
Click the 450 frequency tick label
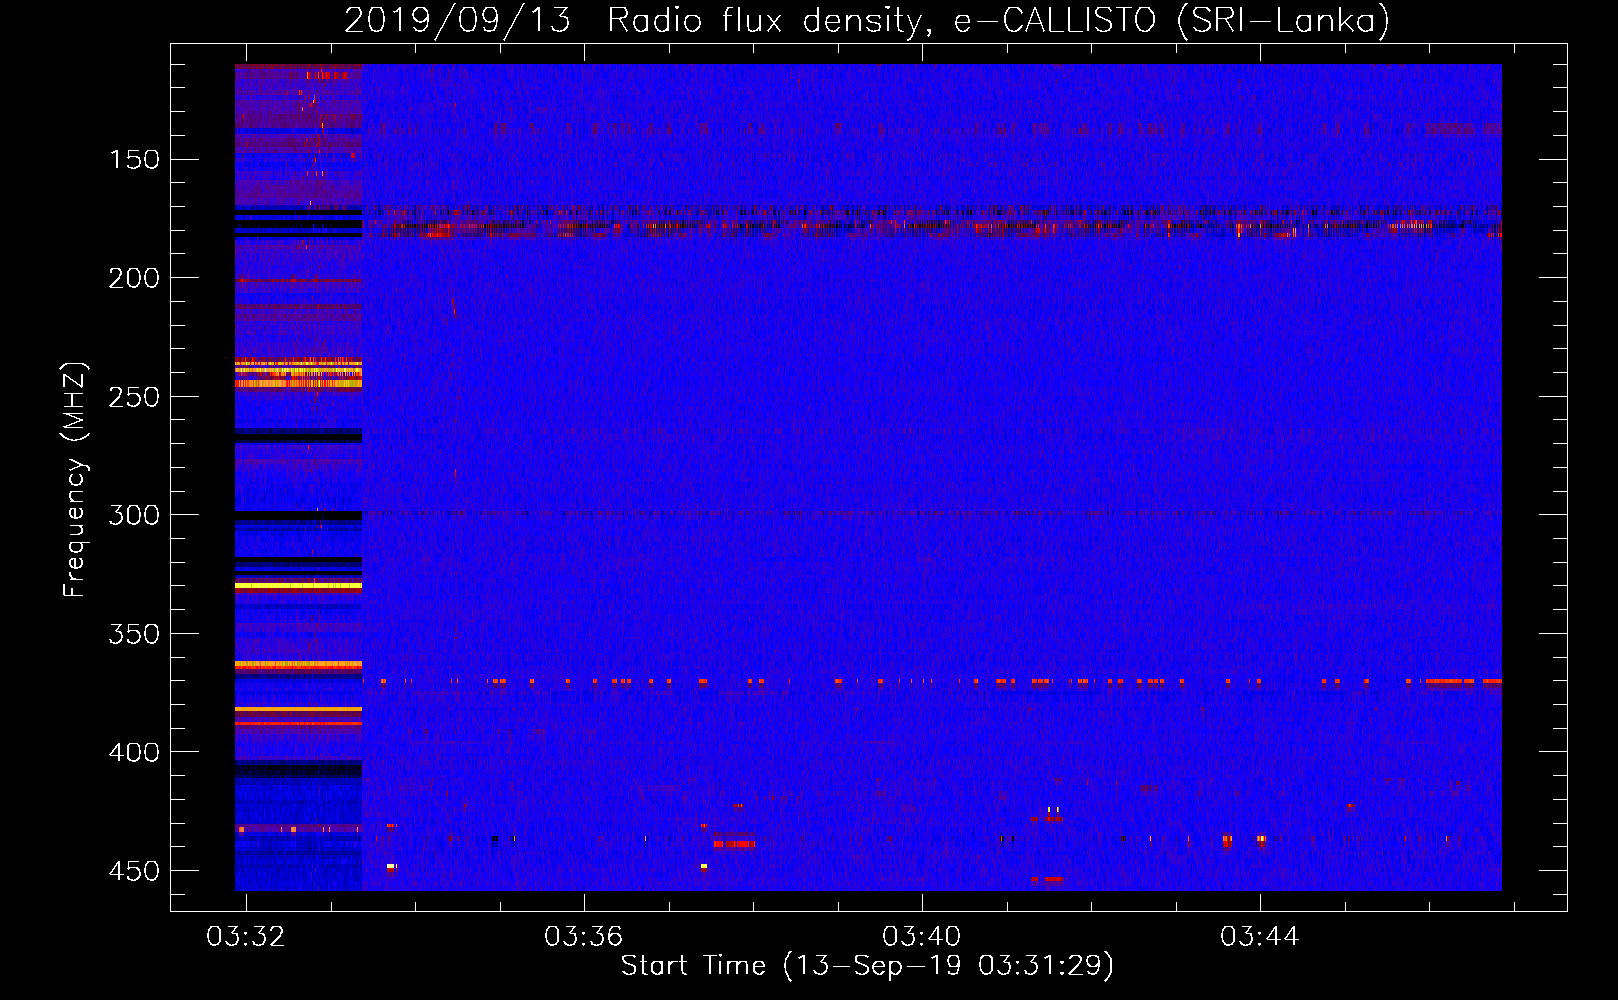(134, 871)
